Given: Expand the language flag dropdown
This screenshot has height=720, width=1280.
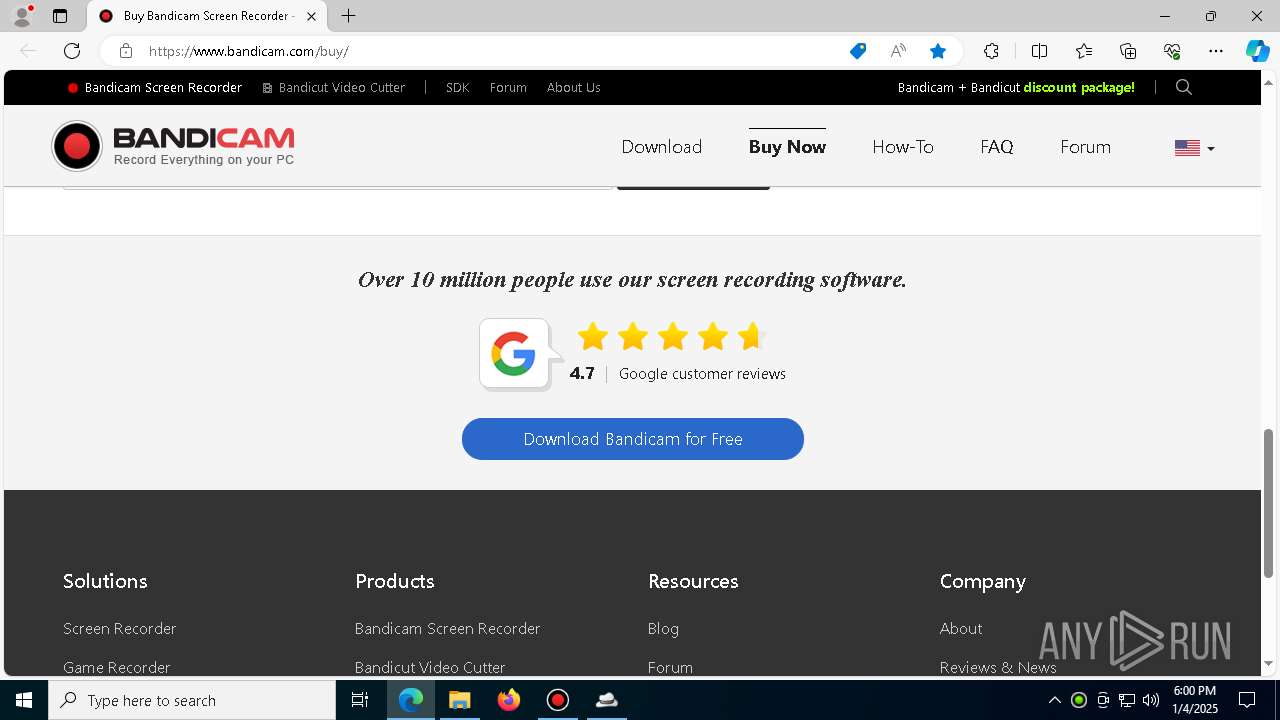Looking at the screenshot, I should [x=1194, y=148].
